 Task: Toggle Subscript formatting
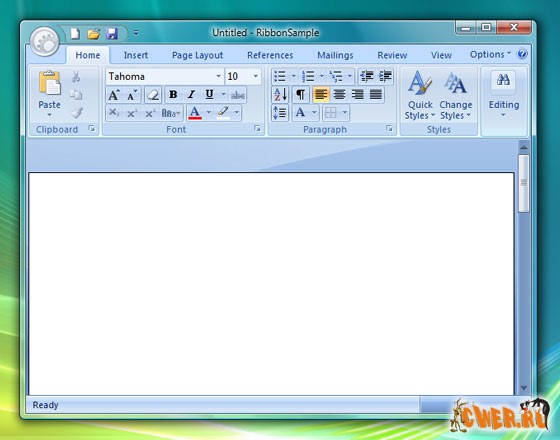[x=114, y=113]
